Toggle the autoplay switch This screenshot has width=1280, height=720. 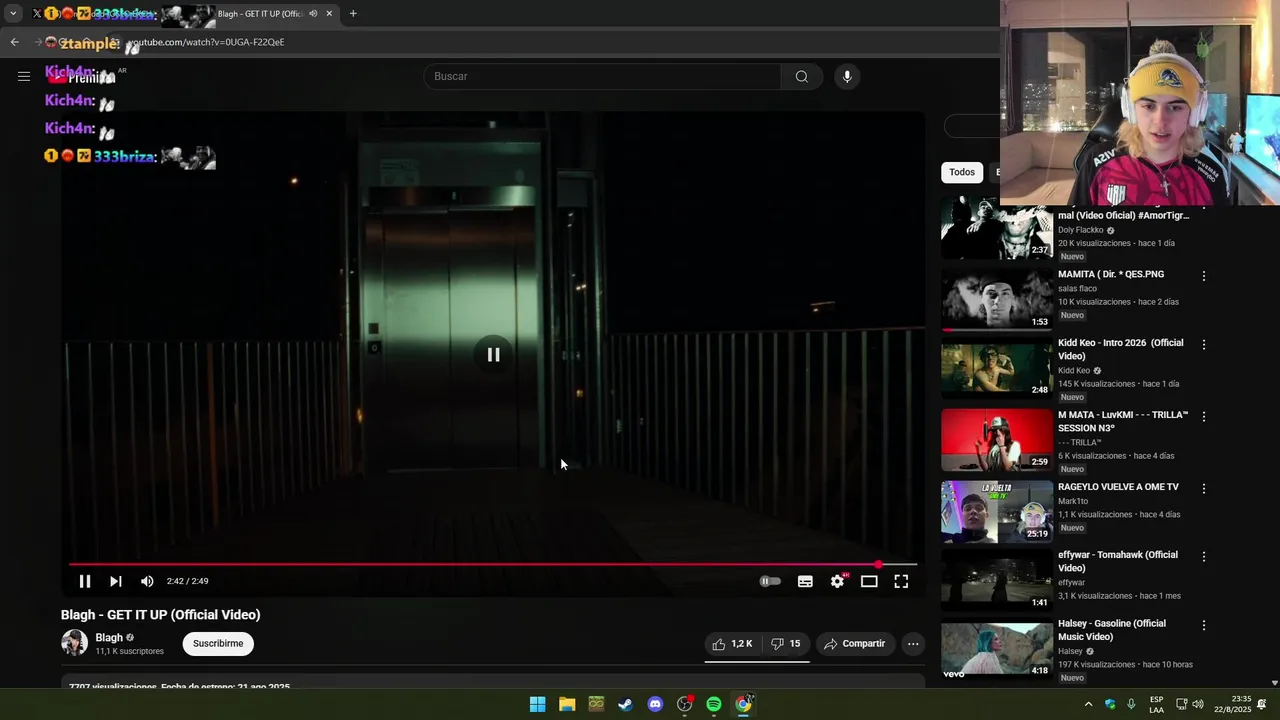click(770, 581)
